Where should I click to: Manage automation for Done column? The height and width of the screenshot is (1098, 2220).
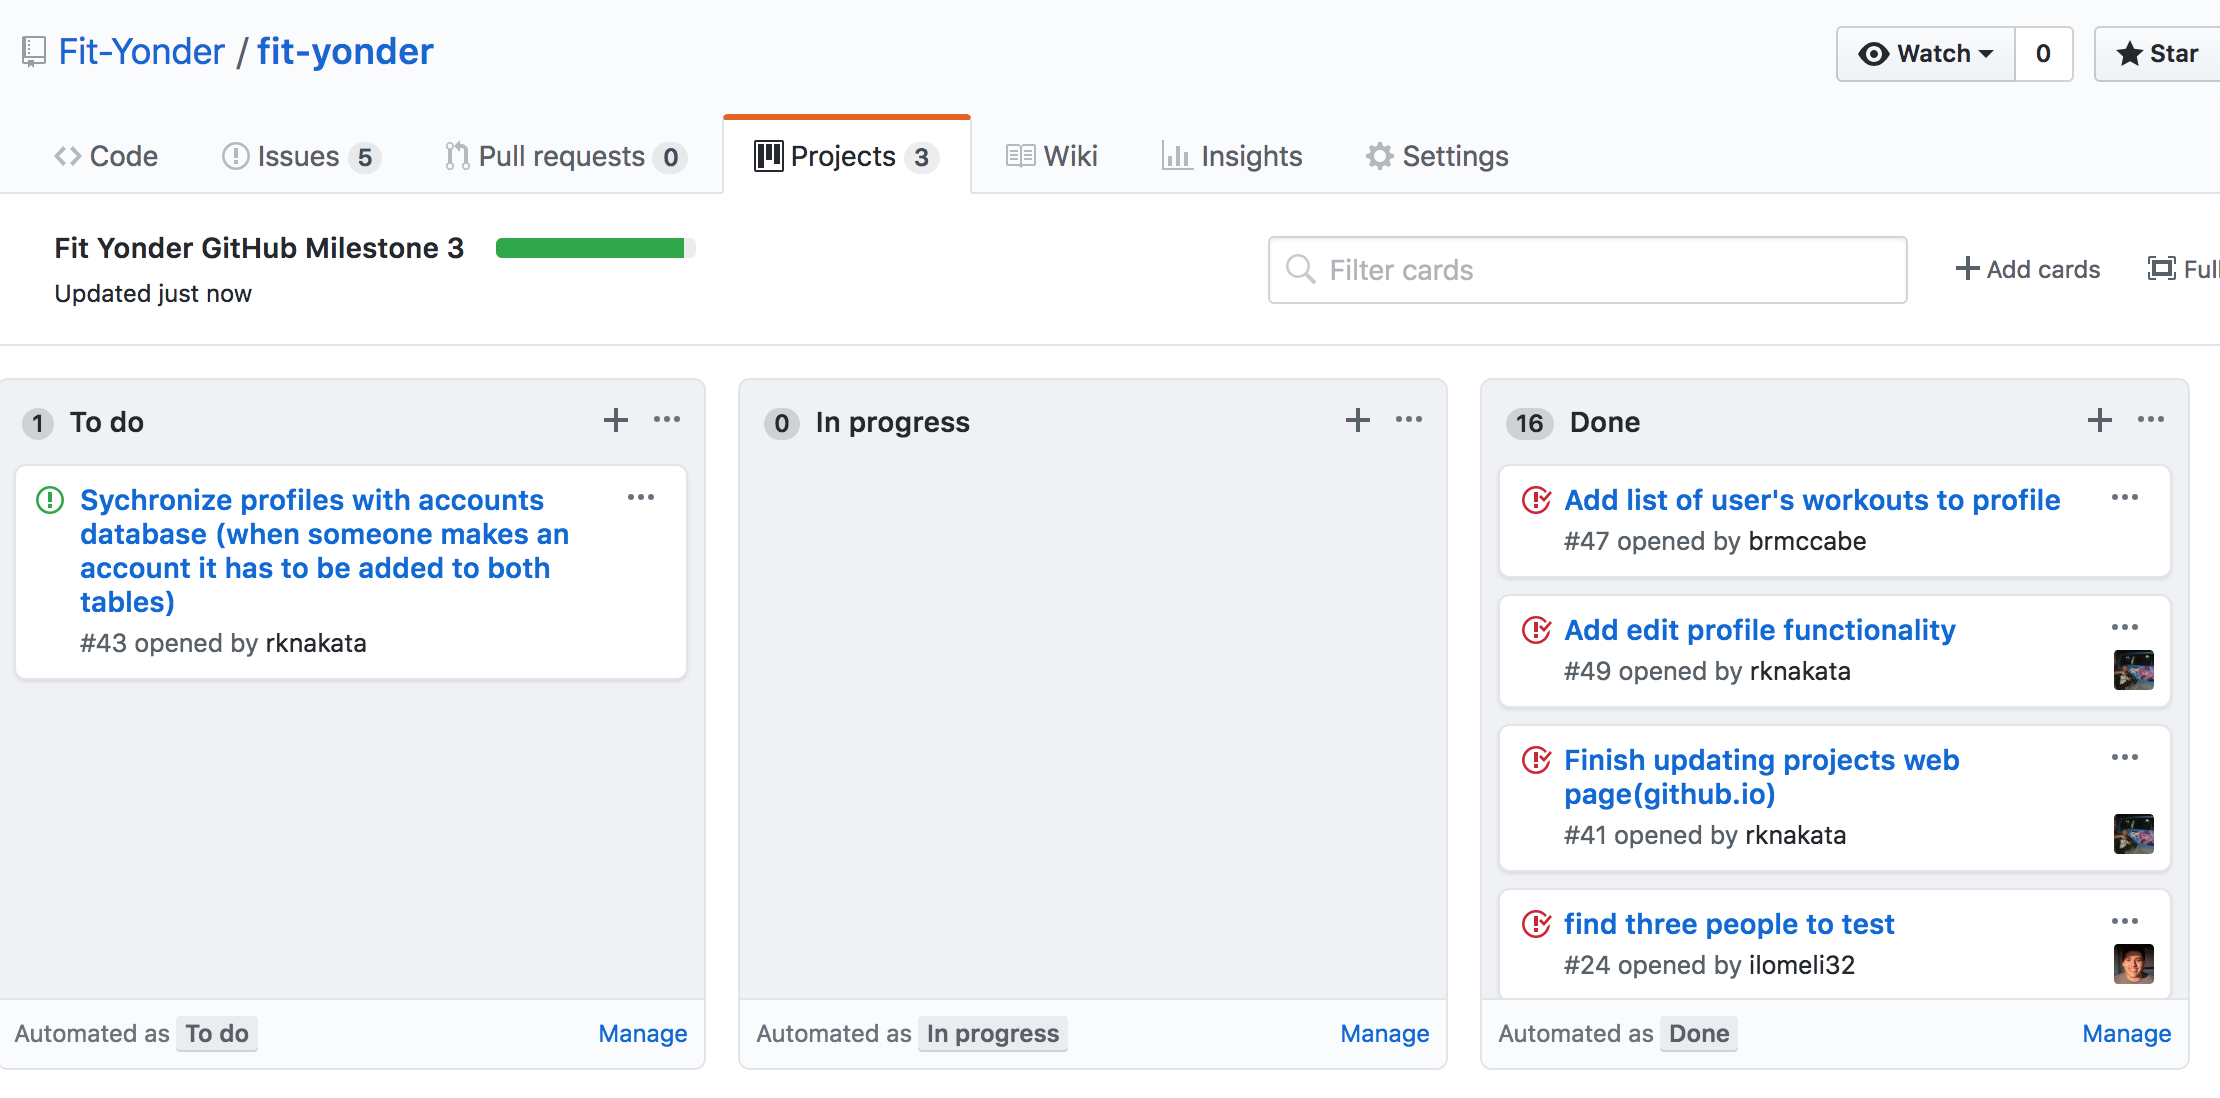coord(2127,1033)
